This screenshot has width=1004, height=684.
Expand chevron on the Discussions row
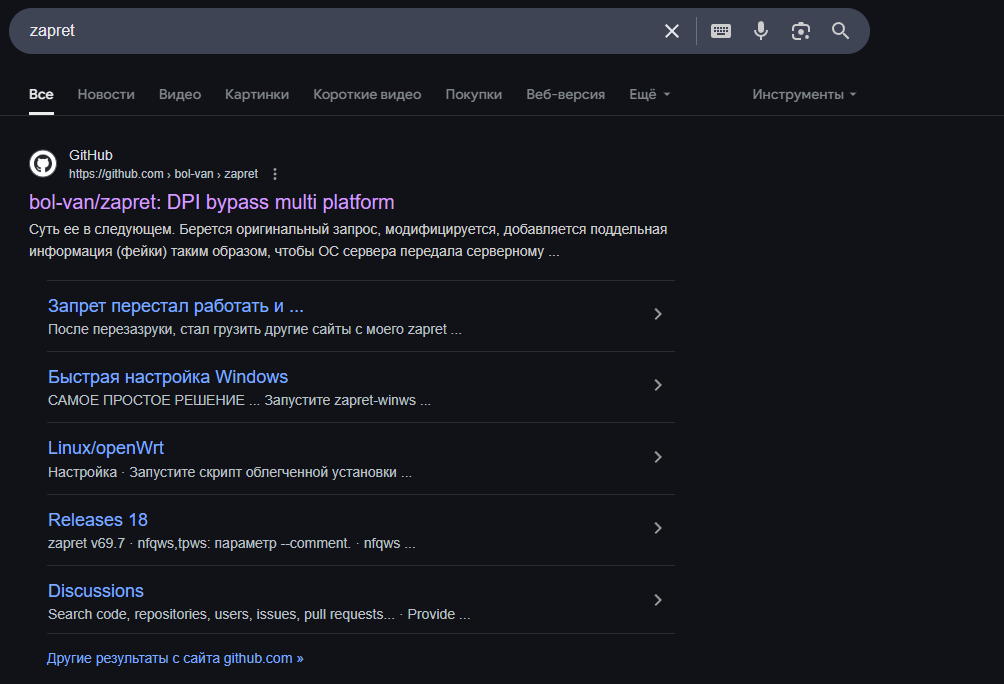coord(658,599)
